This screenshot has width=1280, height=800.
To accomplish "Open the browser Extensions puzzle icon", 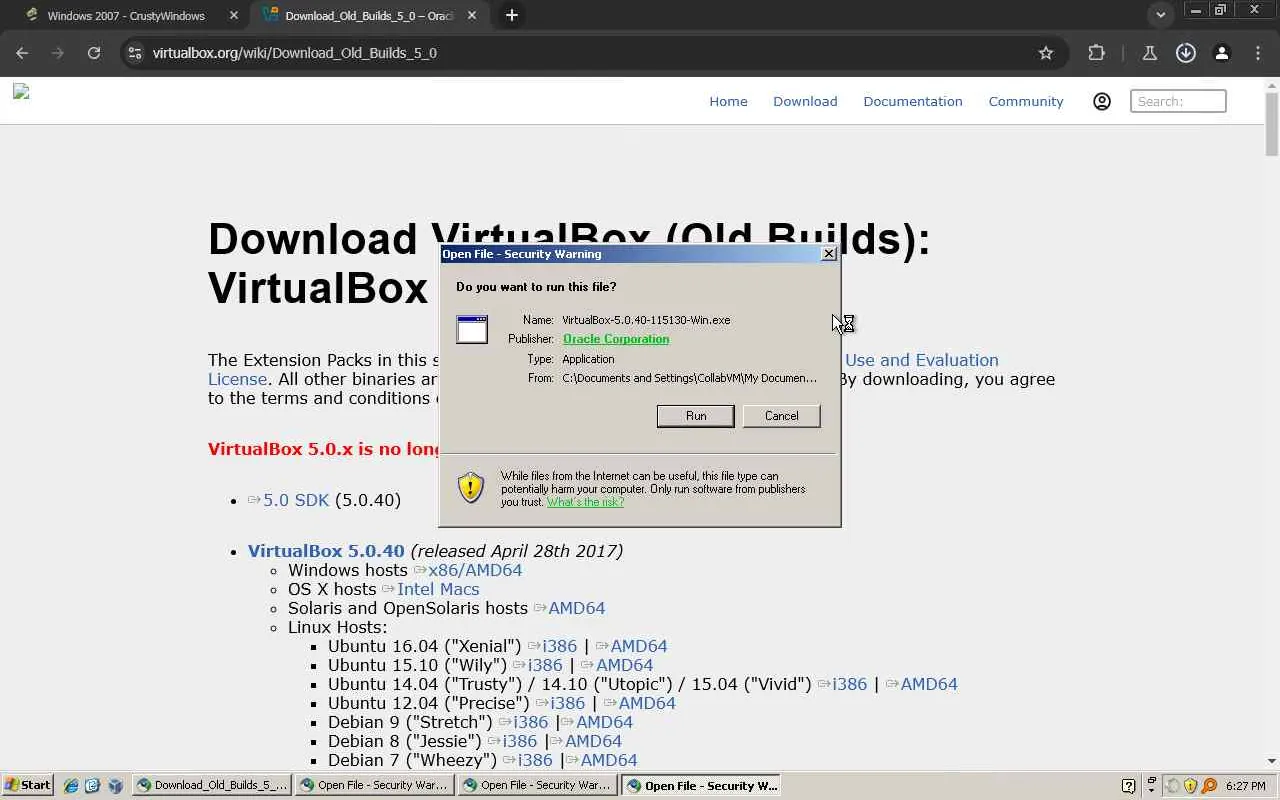I will click(x=1097, y=53).
